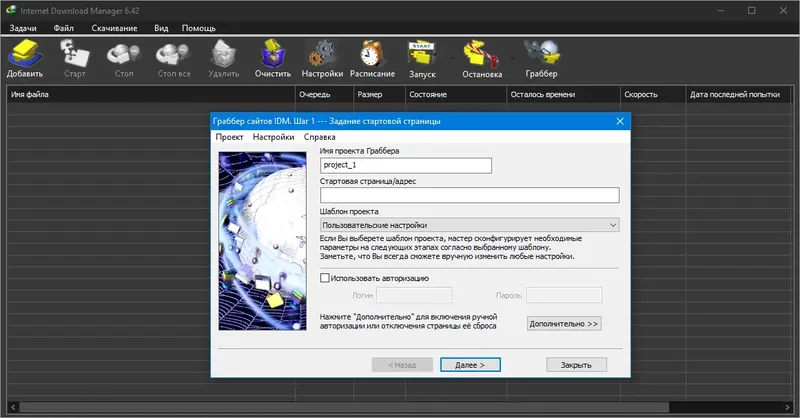Viewport: 800px width, 418px height.
Task: Sort by Имя файла column header
Action: (x=151, y=94)
